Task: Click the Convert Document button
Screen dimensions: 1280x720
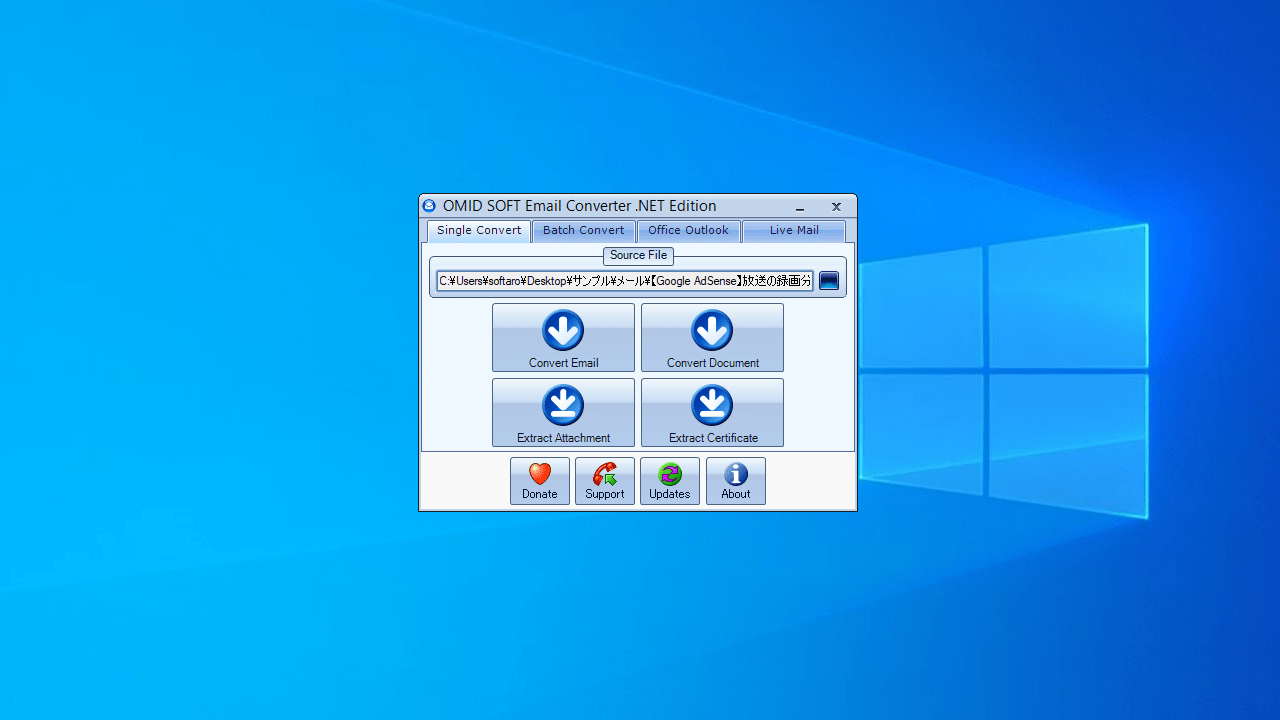Action: click(712, 338)
